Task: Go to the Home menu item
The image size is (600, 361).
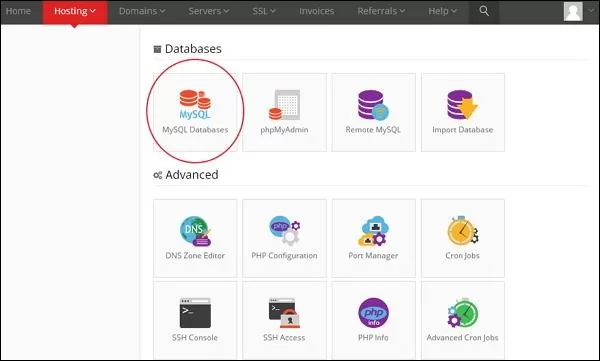Action: pos(18,11)
